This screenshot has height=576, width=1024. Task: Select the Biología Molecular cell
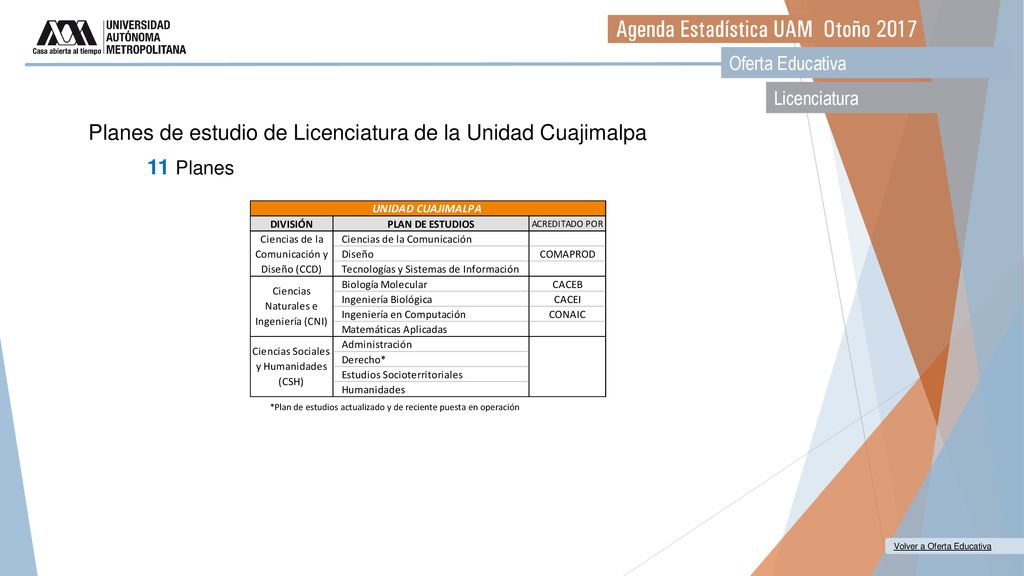430,284
